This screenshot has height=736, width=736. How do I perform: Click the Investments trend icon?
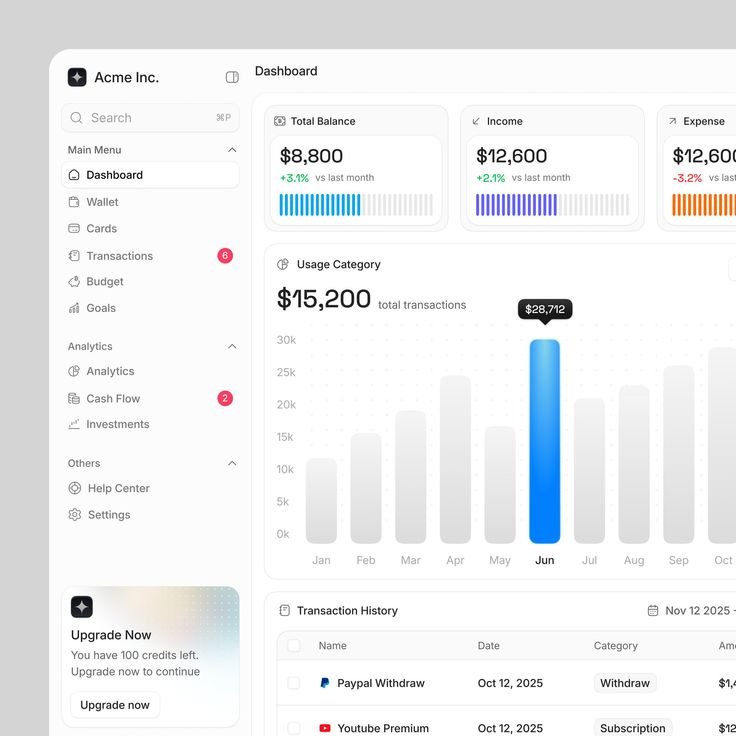(74, 424)
